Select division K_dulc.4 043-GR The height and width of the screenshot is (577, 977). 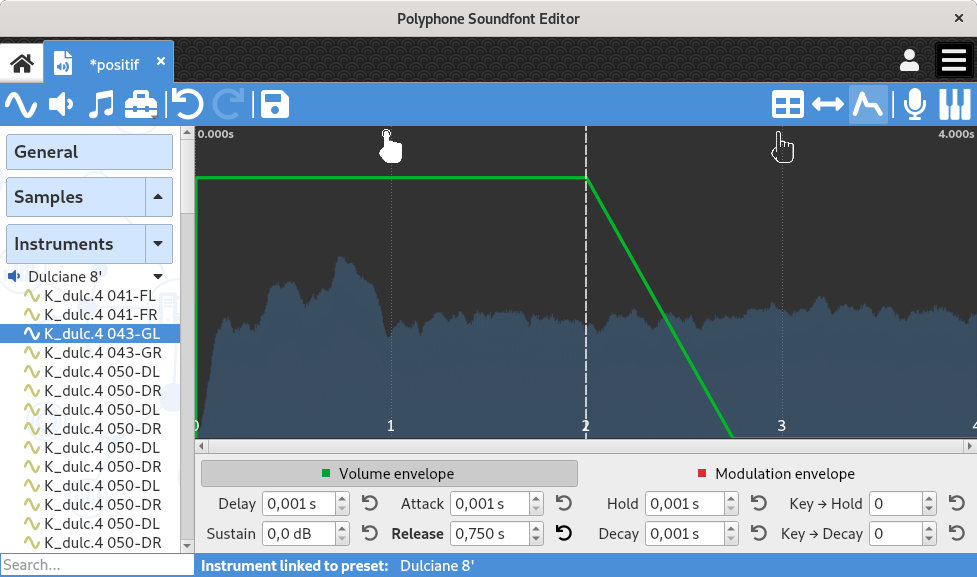pyautogui.click(x=103, y=353)
